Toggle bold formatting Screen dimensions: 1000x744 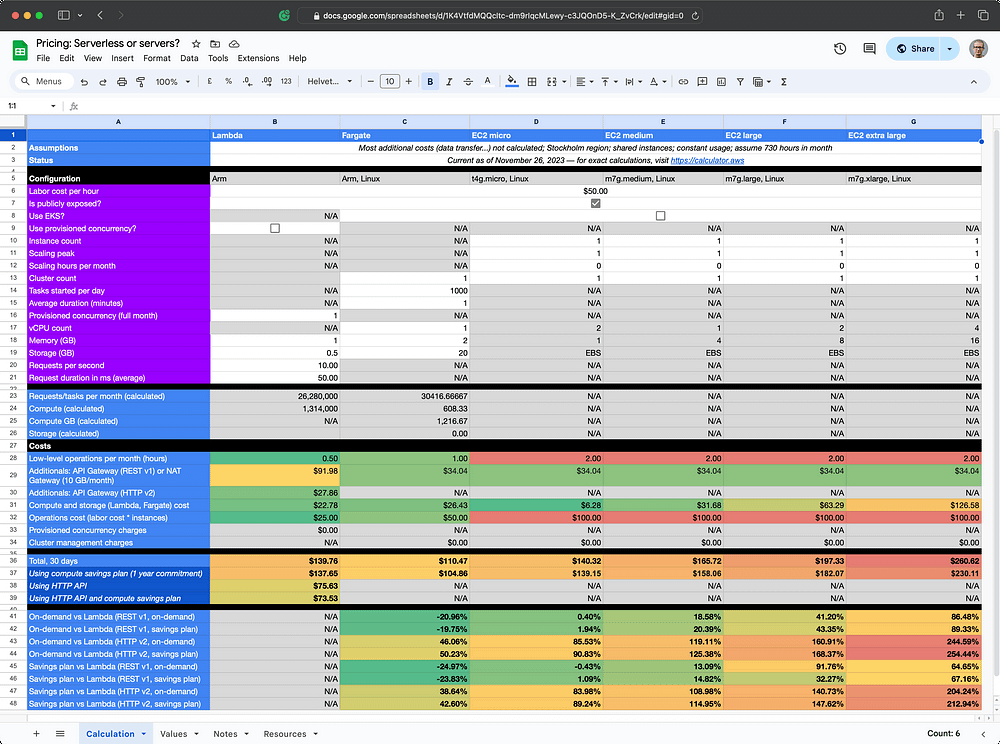430,82
